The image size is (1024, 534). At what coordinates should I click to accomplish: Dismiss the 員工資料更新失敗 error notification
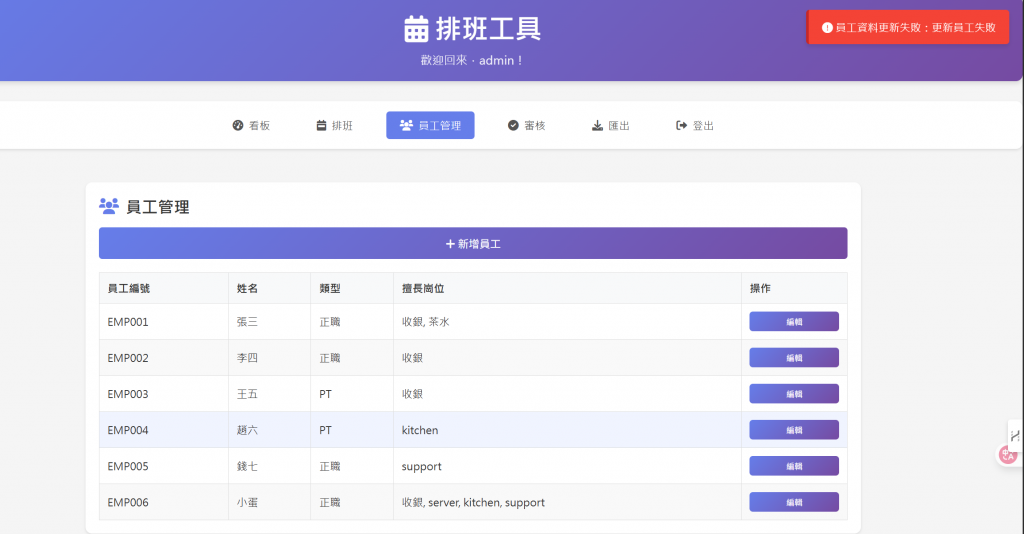908,27
